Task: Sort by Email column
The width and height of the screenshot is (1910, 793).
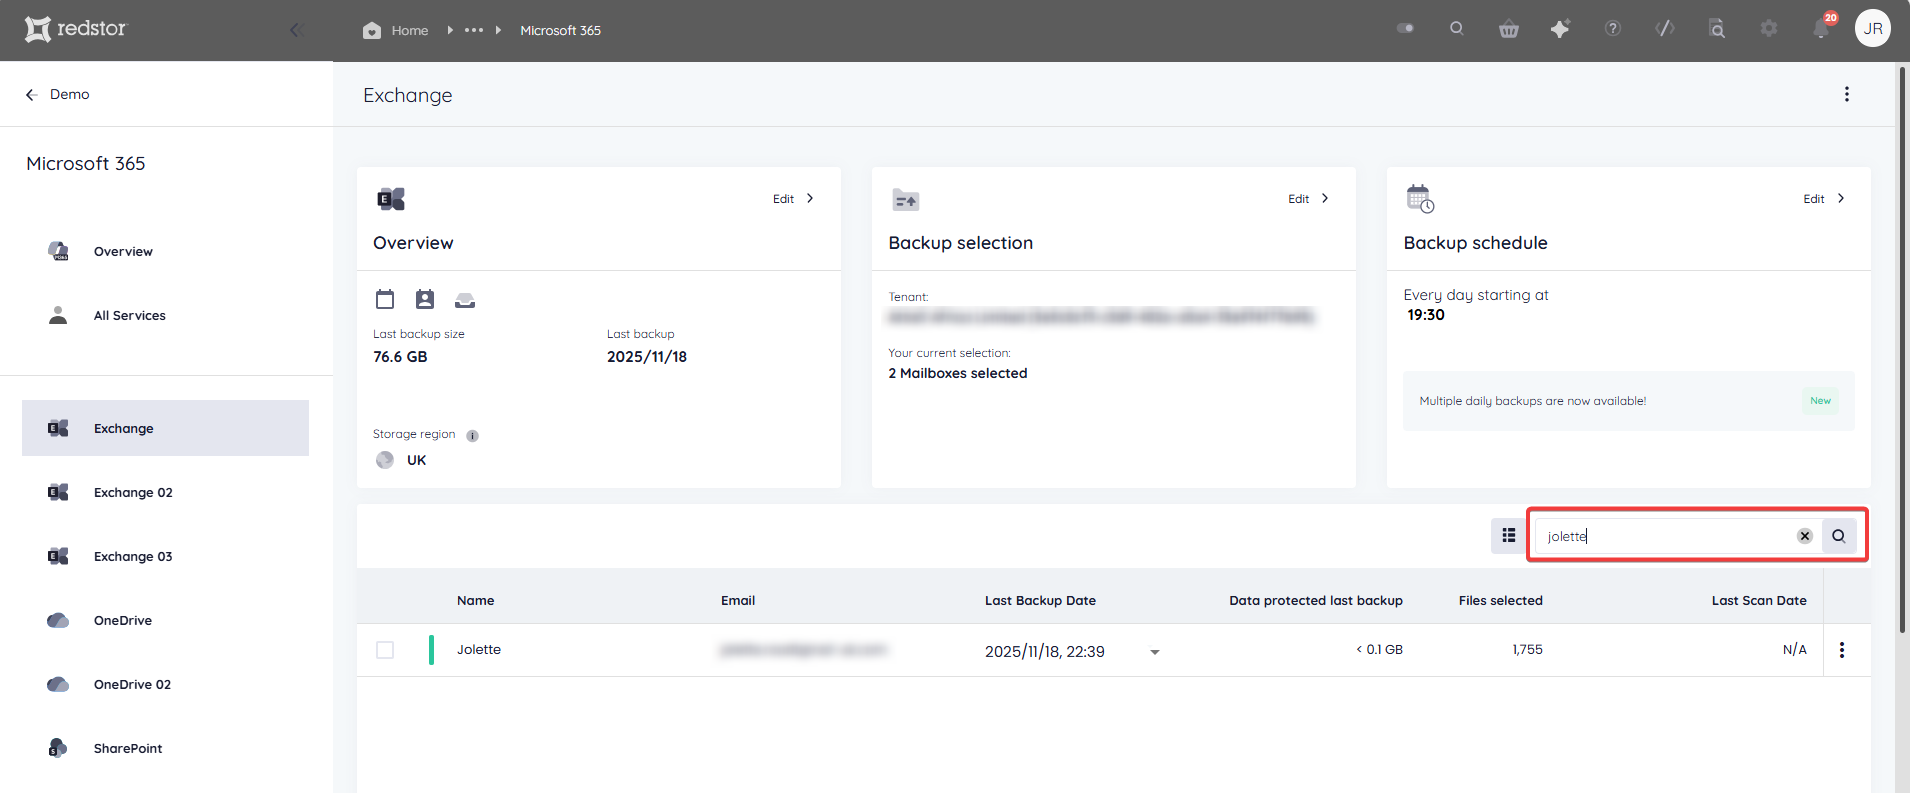Action: [x=738, y=601]
